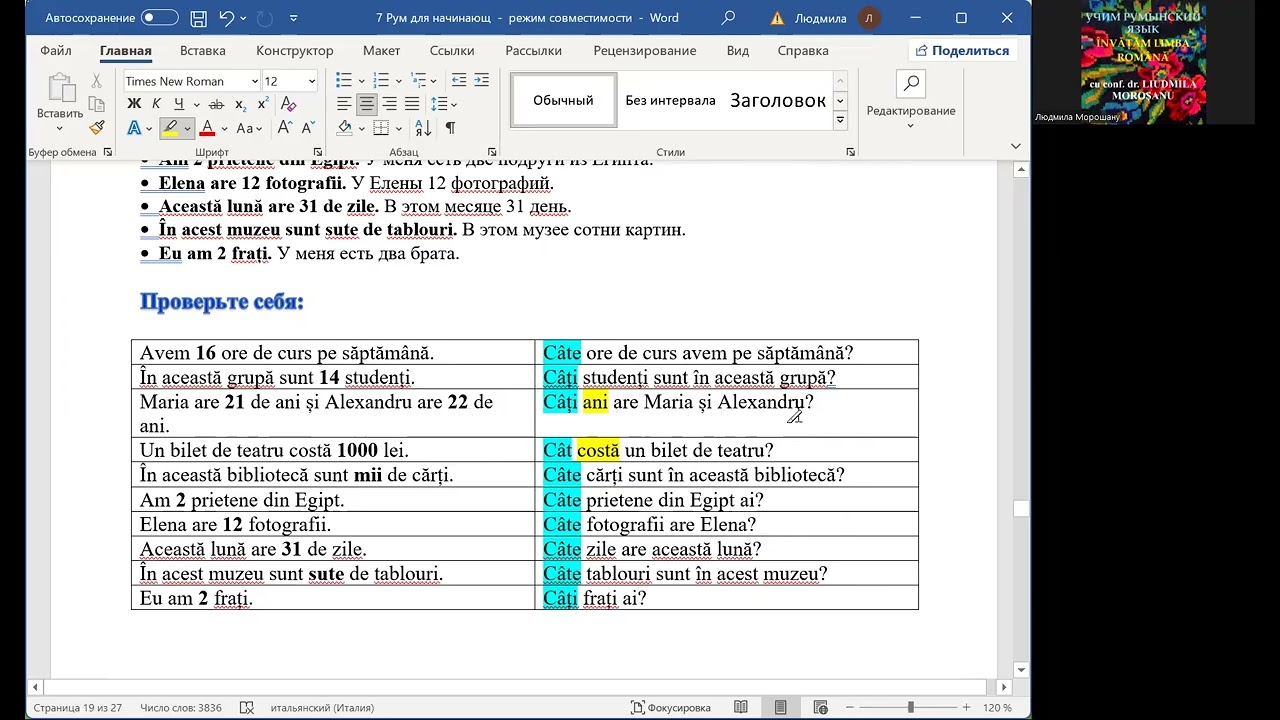Toggle strikethrough formatting
The height and width of the screenshot is (720, 1280).
pyautogui.click(x=217, y=104)
